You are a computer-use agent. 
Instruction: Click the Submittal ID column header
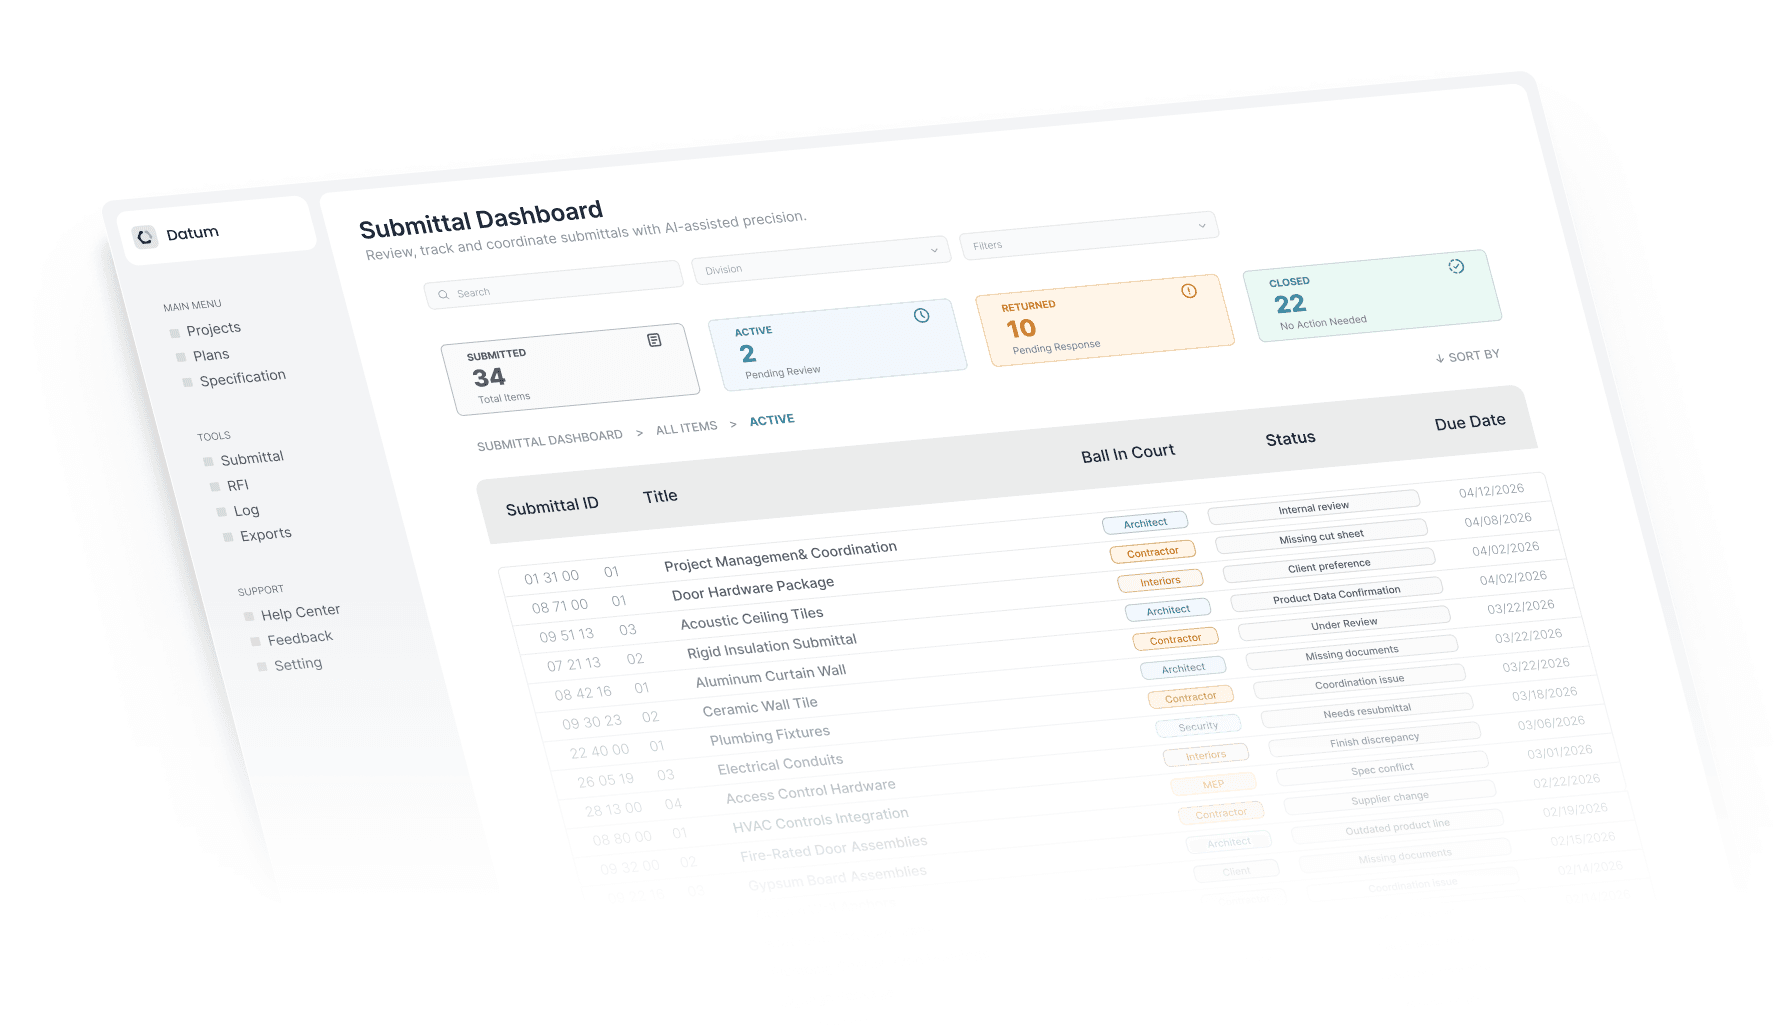tap(552, 506)
